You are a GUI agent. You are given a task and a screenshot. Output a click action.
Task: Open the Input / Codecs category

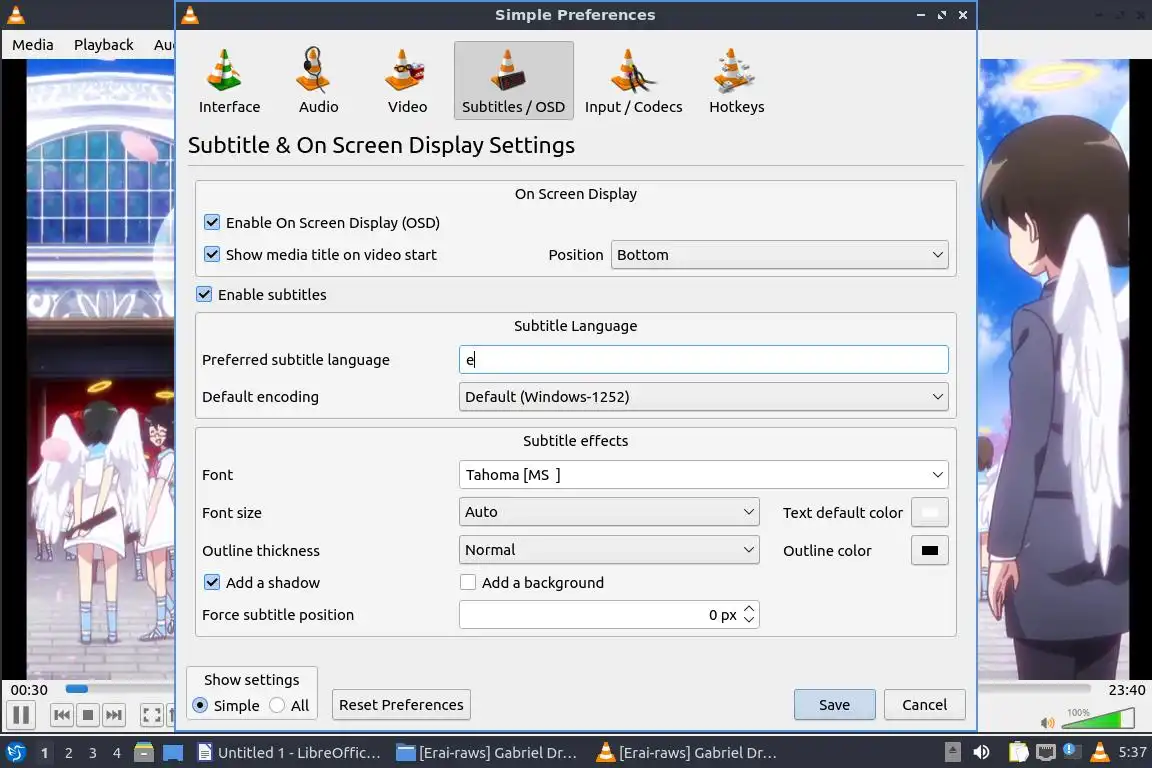point(633,81)
